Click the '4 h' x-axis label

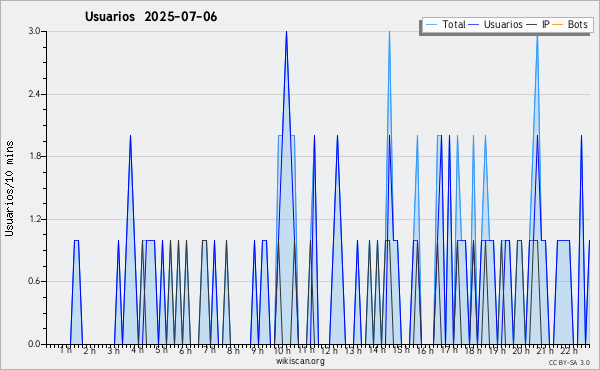click(x=137, y=350)
